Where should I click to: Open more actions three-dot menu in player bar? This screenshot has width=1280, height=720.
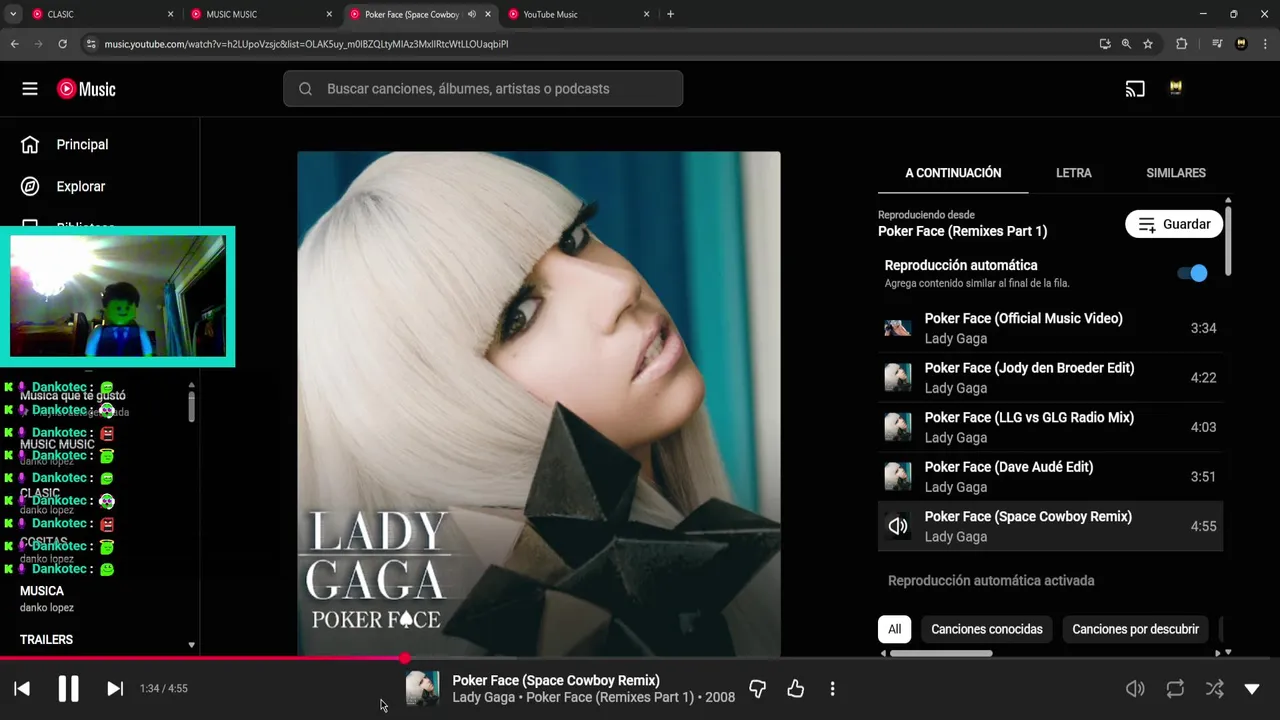tap(832, 689)
